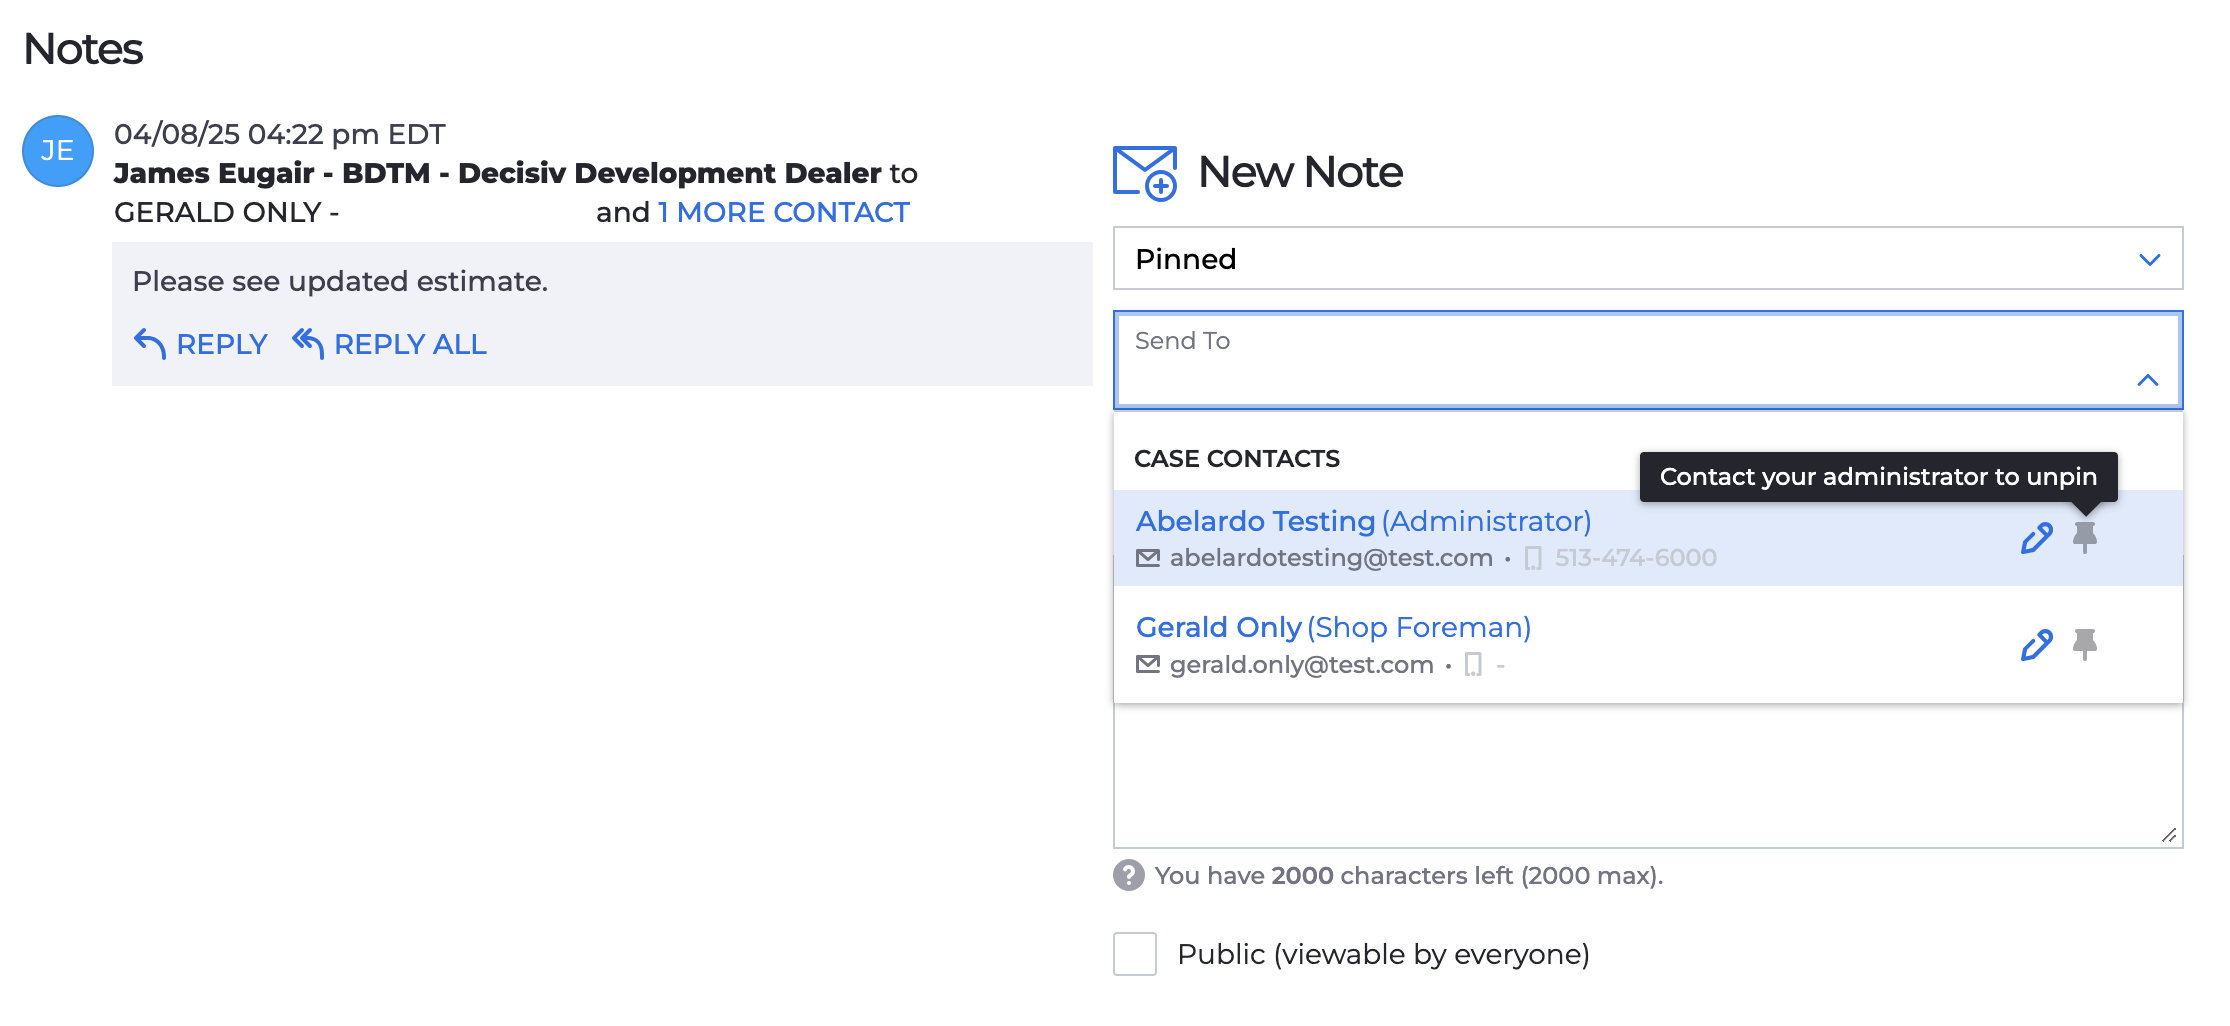Click the New Note envelope icon
The image size is (2230, 1026).
click(x=1145, y=173)
